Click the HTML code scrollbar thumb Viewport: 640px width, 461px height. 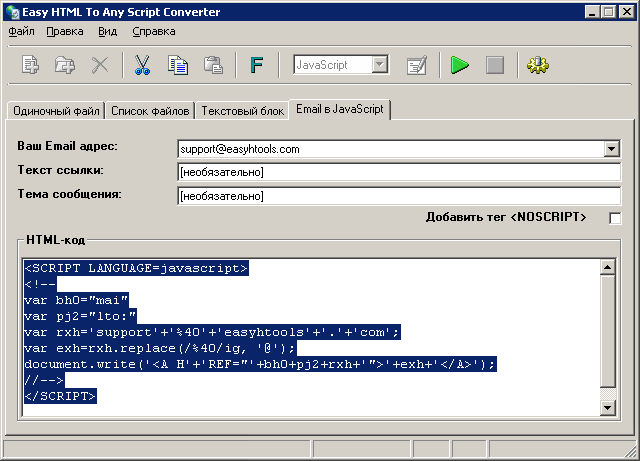tap(607, 331)
